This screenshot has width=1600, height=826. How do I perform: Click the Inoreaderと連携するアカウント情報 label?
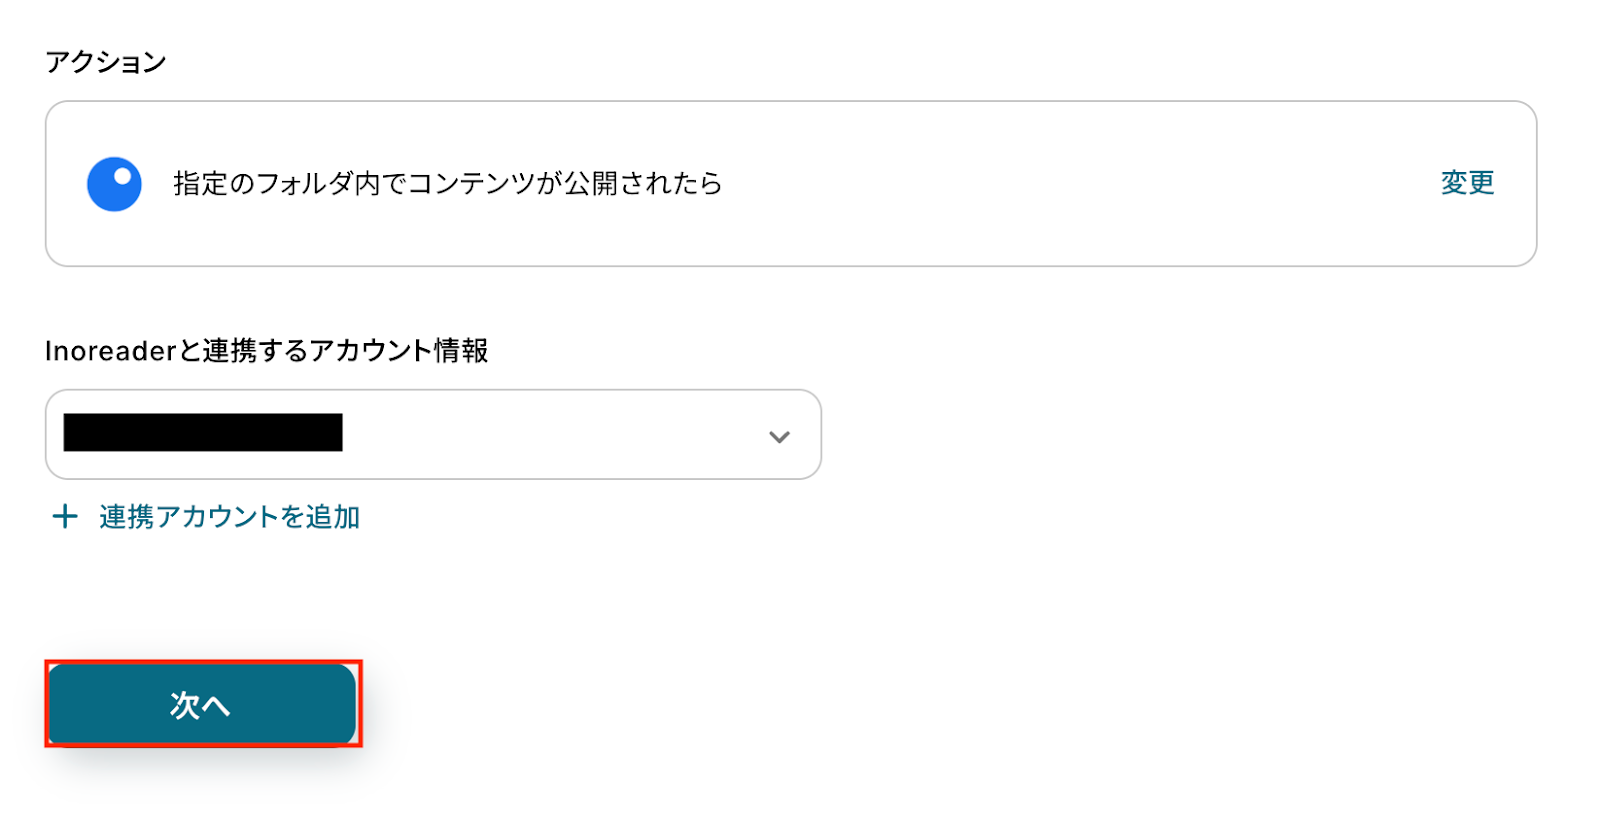pos(266,351)
